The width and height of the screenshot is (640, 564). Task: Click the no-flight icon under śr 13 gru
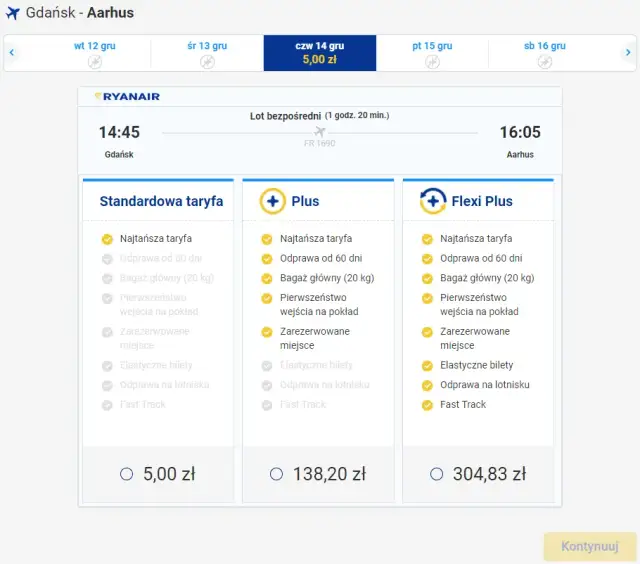click(207, 62)
